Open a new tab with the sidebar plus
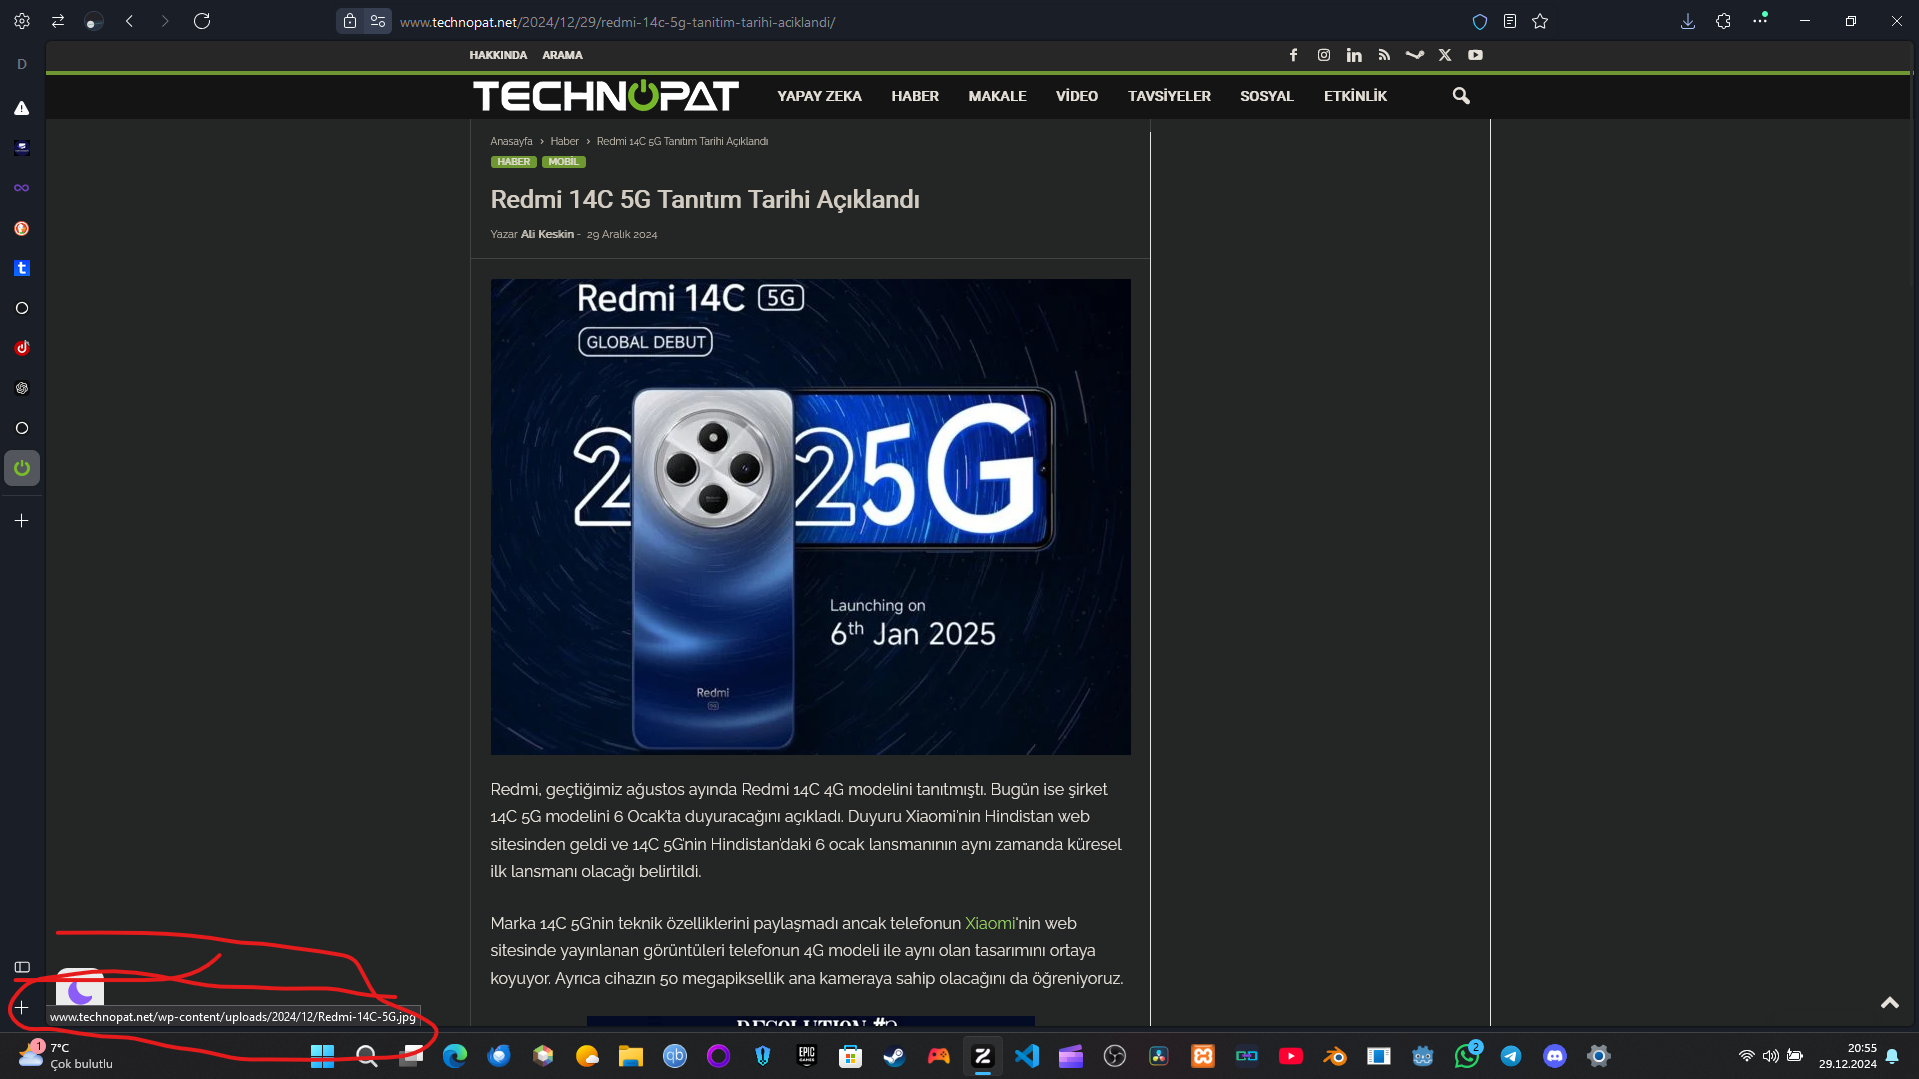Image resolution: width=1919 pixels, height=1079 pixels. tap(22, 521)
